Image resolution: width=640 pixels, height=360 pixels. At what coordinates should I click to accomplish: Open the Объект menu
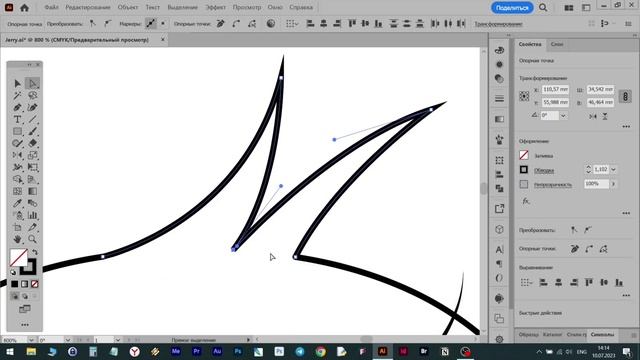click(x=128, y=7)
